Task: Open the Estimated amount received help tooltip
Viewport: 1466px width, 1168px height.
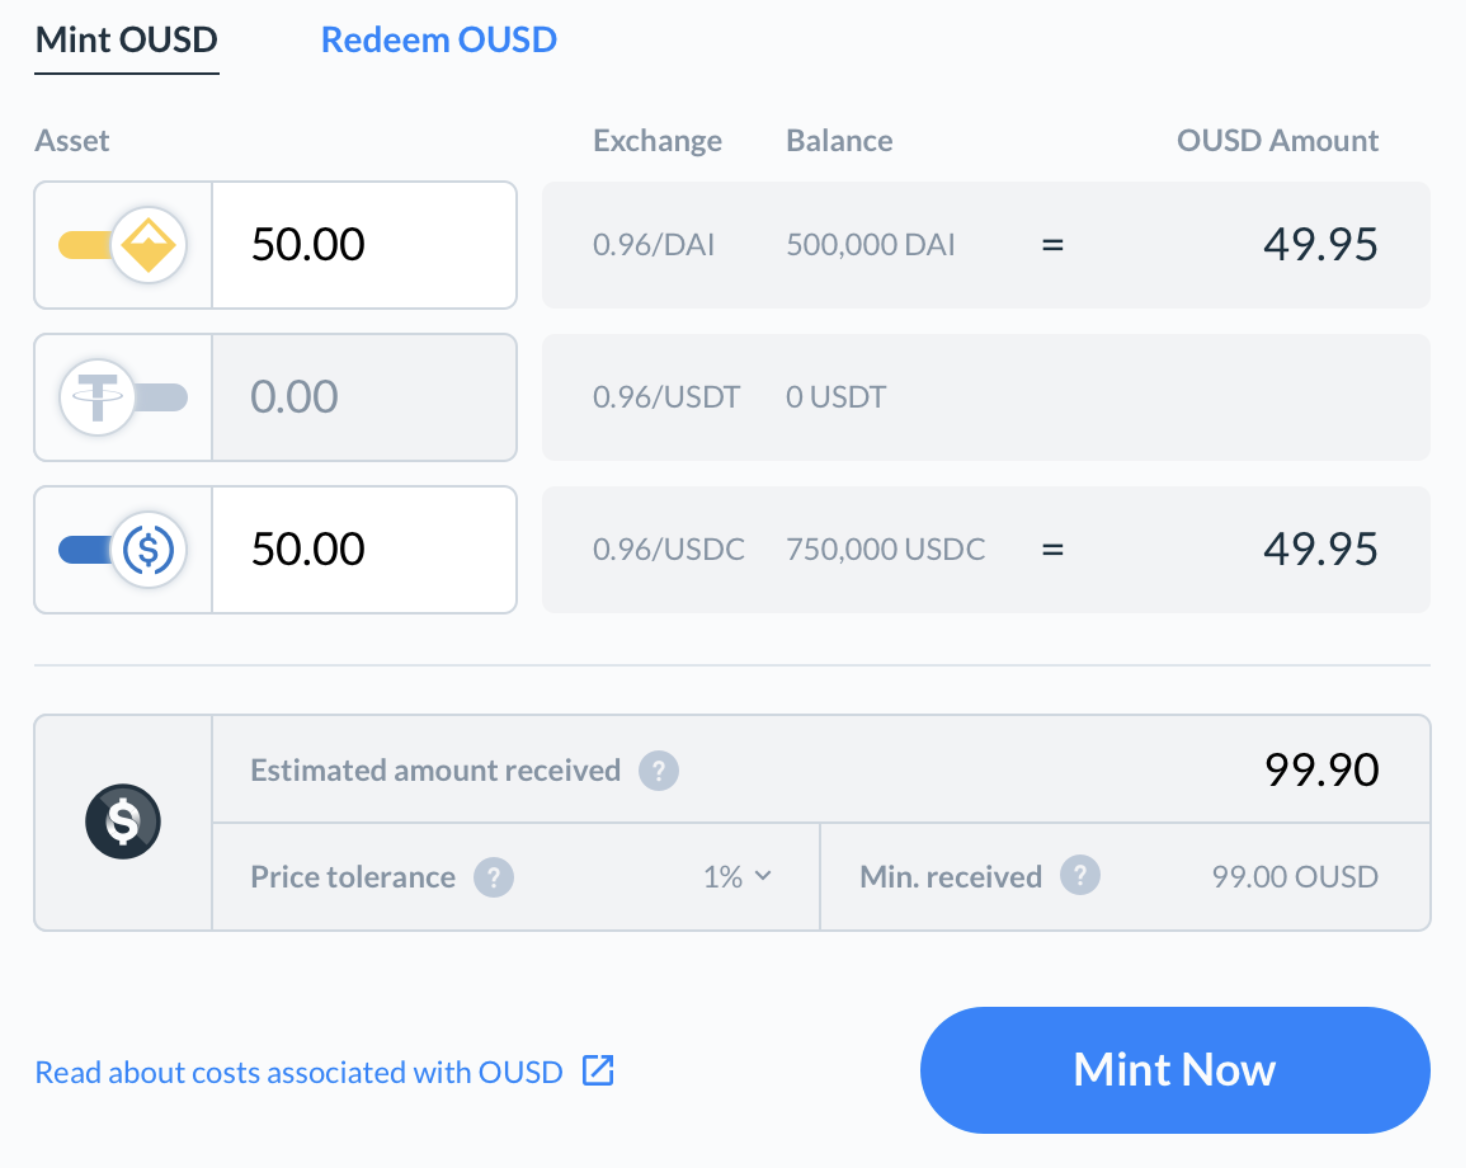Action: coord(658,770)
